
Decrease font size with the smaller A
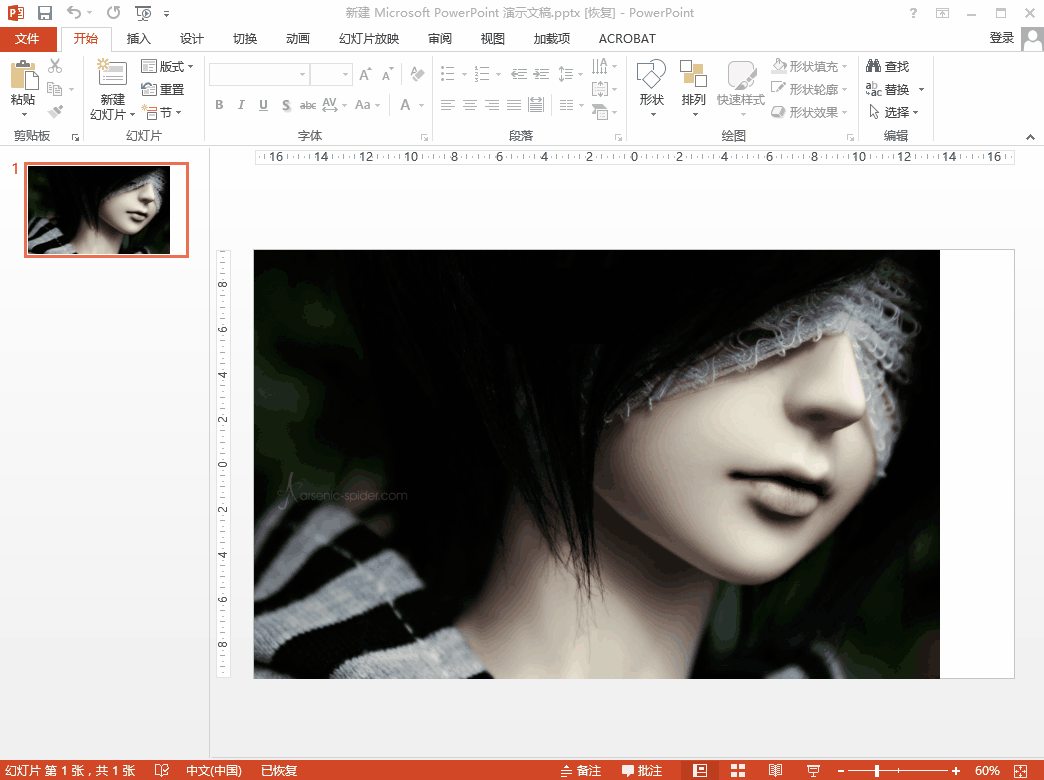click(x=387, y=74)
